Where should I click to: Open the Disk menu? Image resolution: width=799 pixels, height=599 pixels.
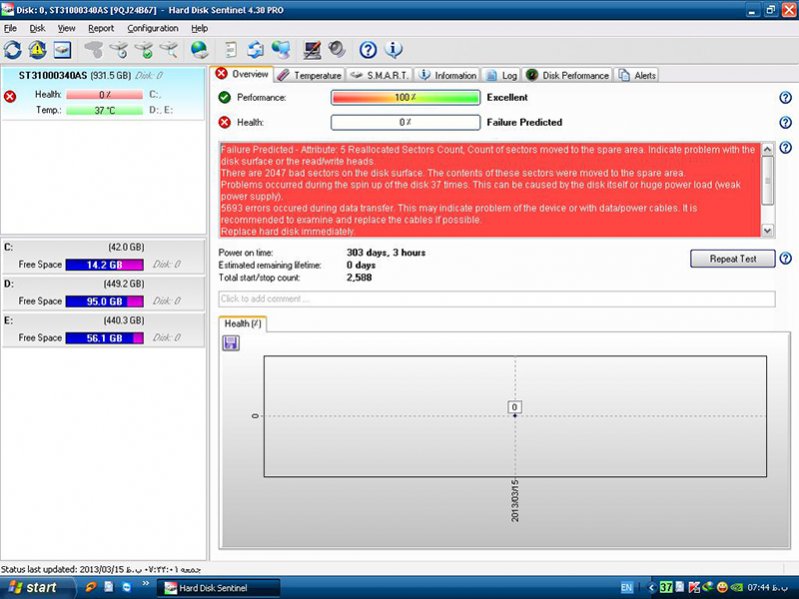[x=37, y=29]
